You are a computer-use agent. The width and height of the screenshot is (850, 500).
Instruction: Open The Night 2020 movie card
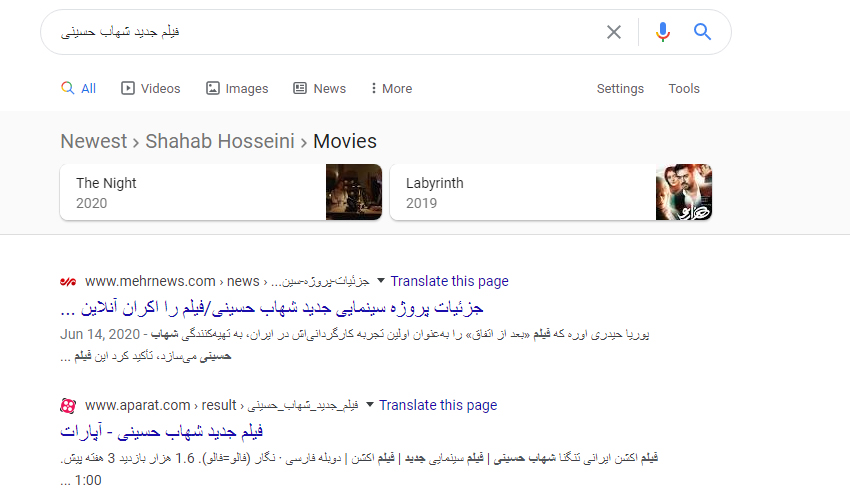[x=221, y=192]
